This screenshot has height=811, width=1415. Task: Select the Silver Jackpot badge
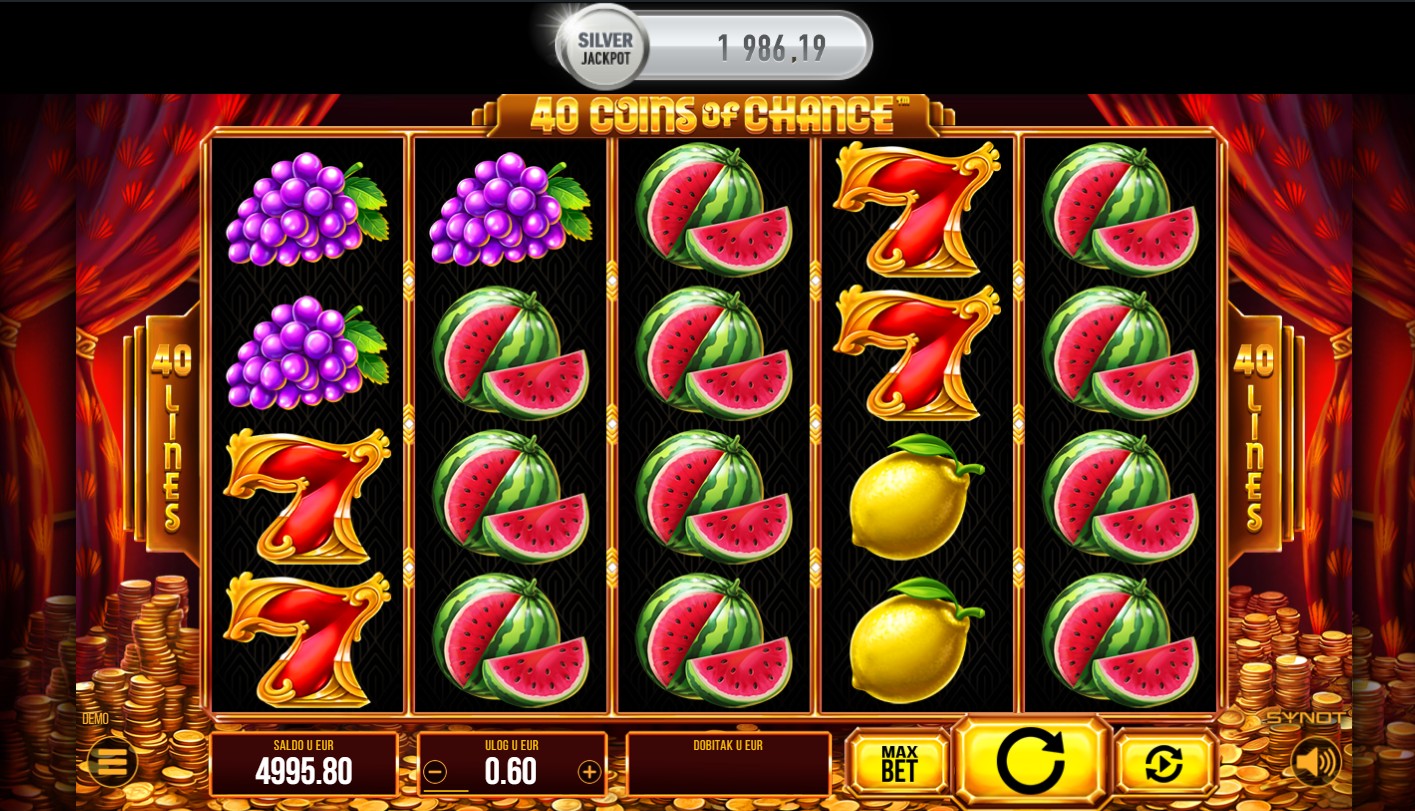coord(604,47)
